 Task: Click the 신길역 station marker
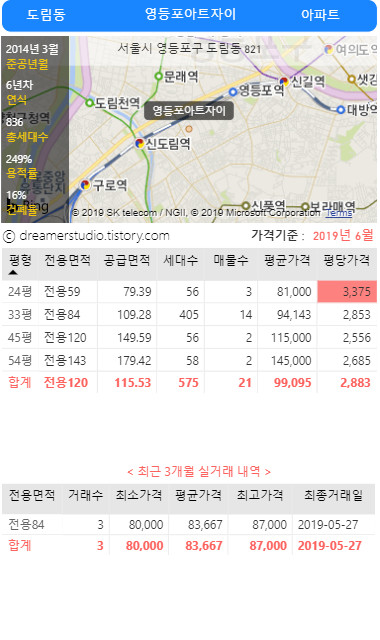[284, 82]
